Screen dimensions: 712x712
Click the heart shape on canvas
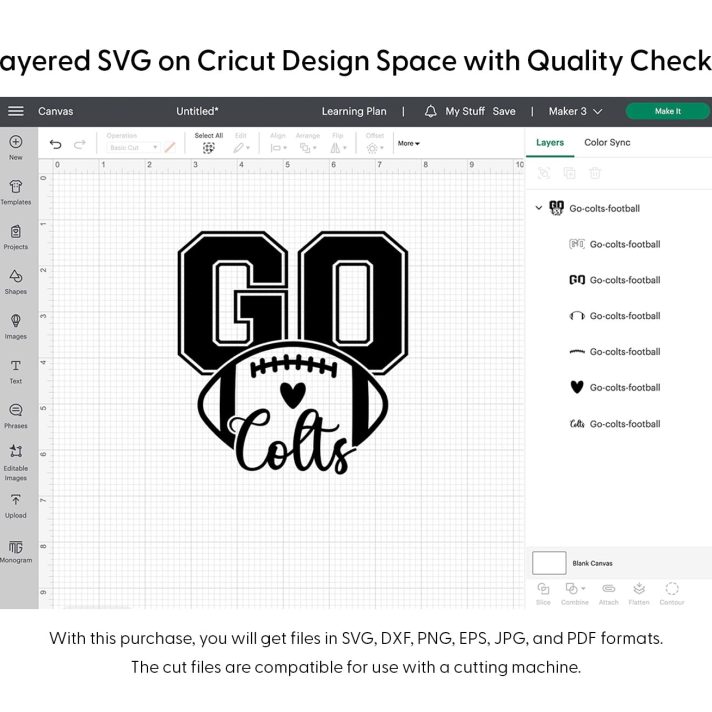click(293, 395)
